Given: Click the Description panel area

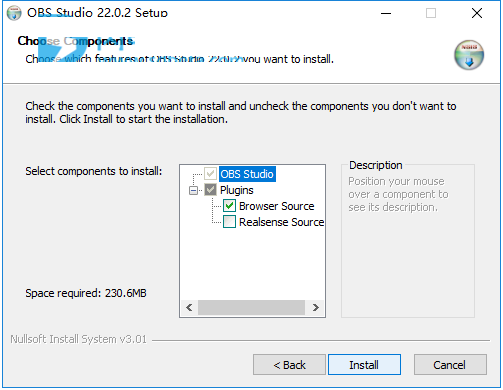Looking at the screenshot, I should click(408, 240).
